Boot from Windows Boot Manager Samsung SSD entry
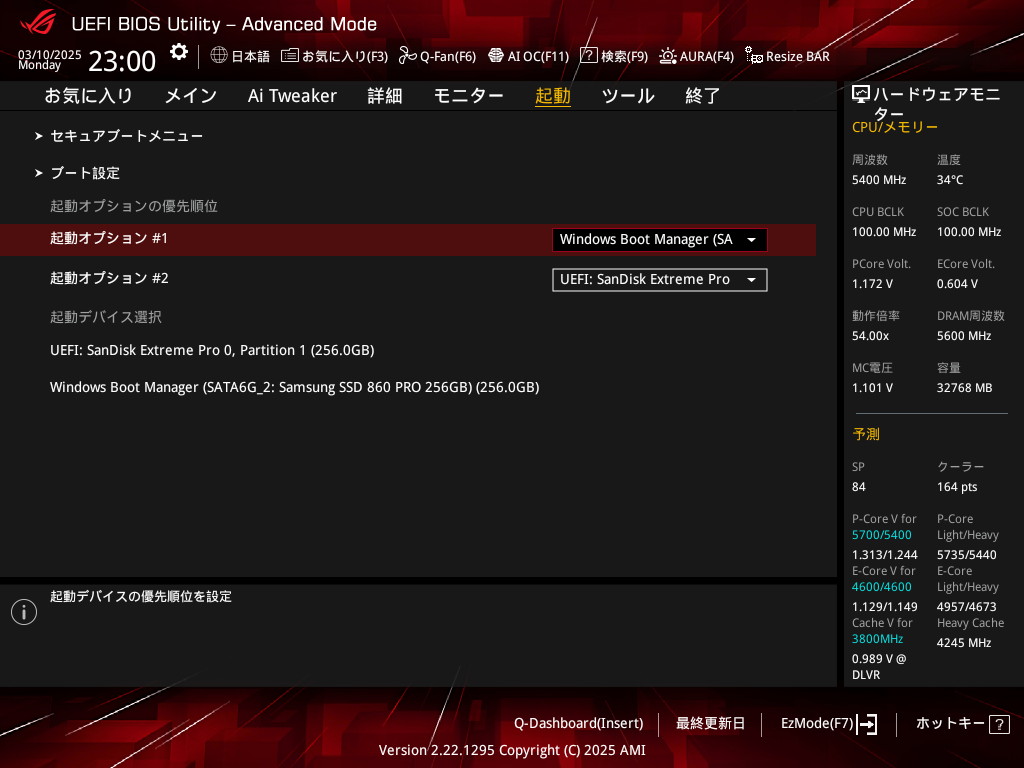 pyautogui.click(x=295, y=387)
